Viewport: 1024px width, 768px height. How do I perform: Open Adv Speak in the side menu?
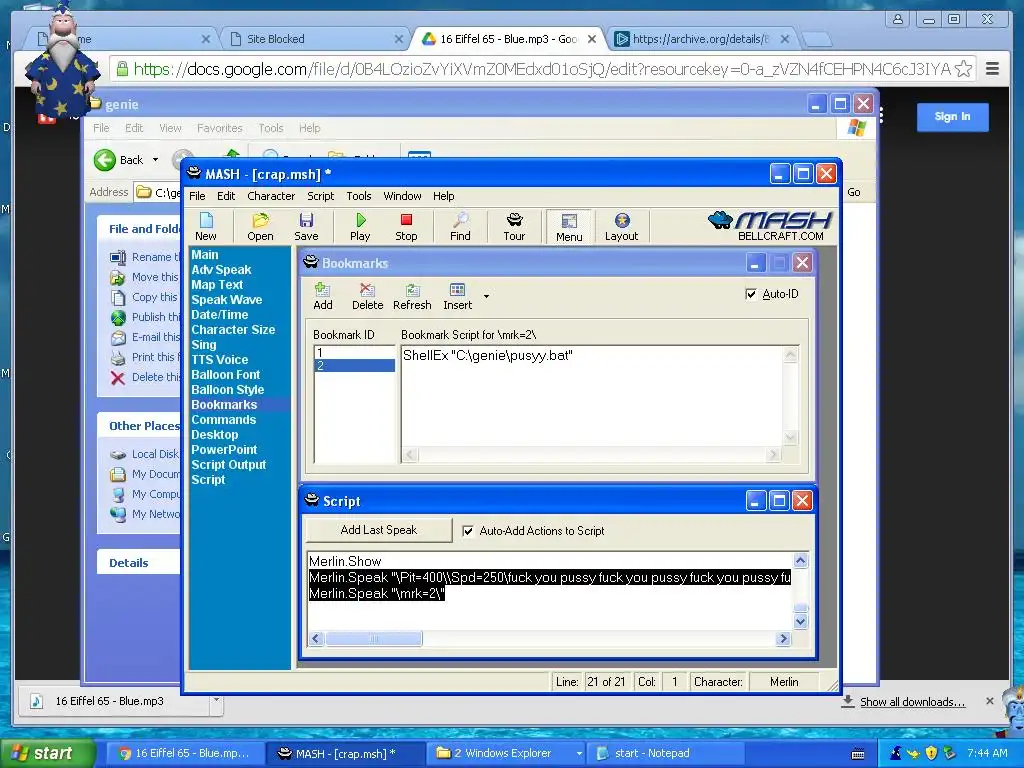tap(221, 270)
